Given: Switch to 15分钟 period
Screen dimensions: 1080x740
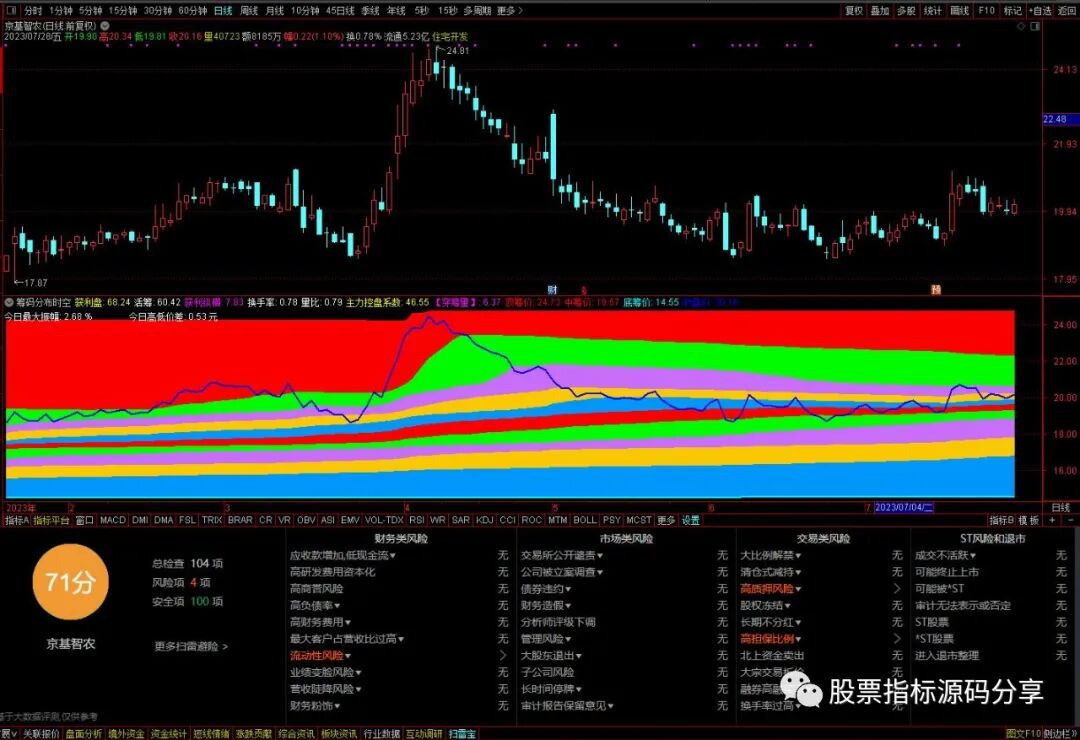Looking at the screenshot, I should 122,10.
